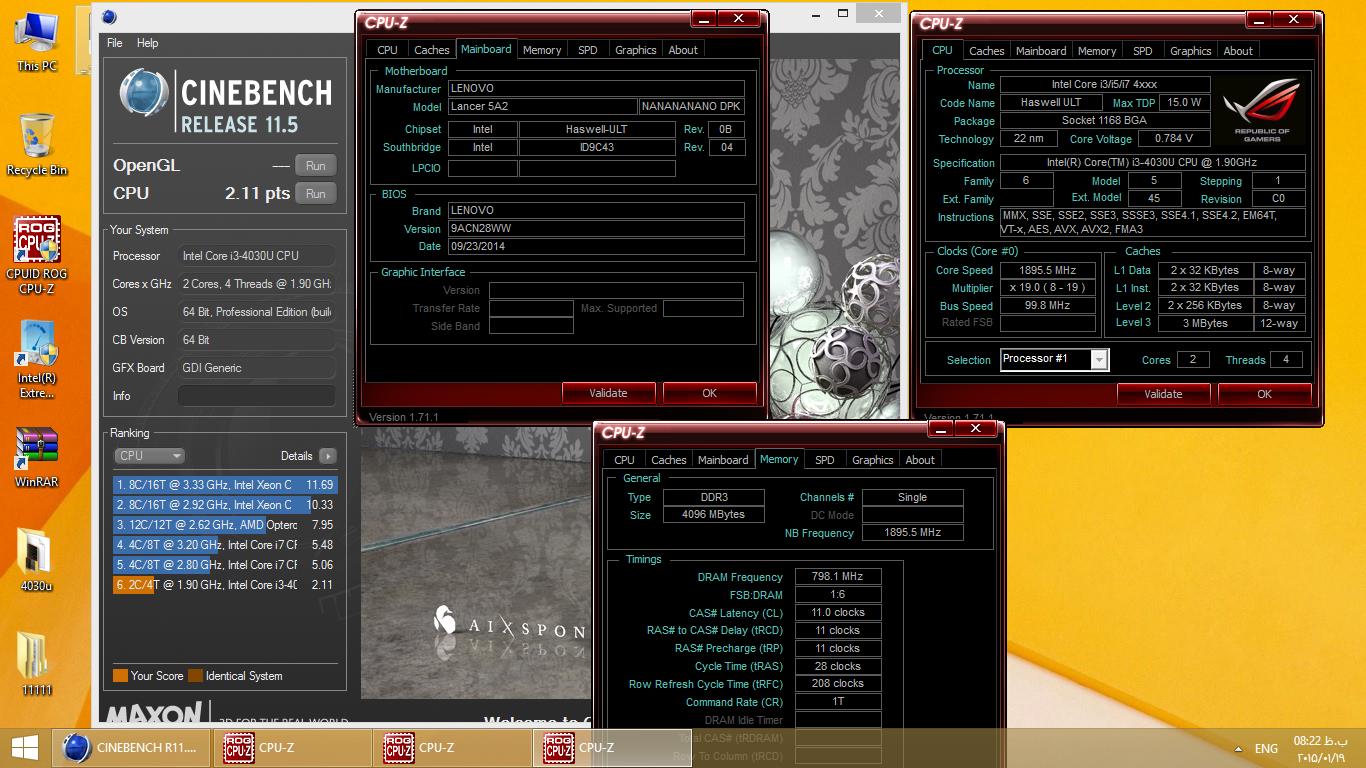
Task: Run the OpenGL benchmark
Action: pos(315,166)
